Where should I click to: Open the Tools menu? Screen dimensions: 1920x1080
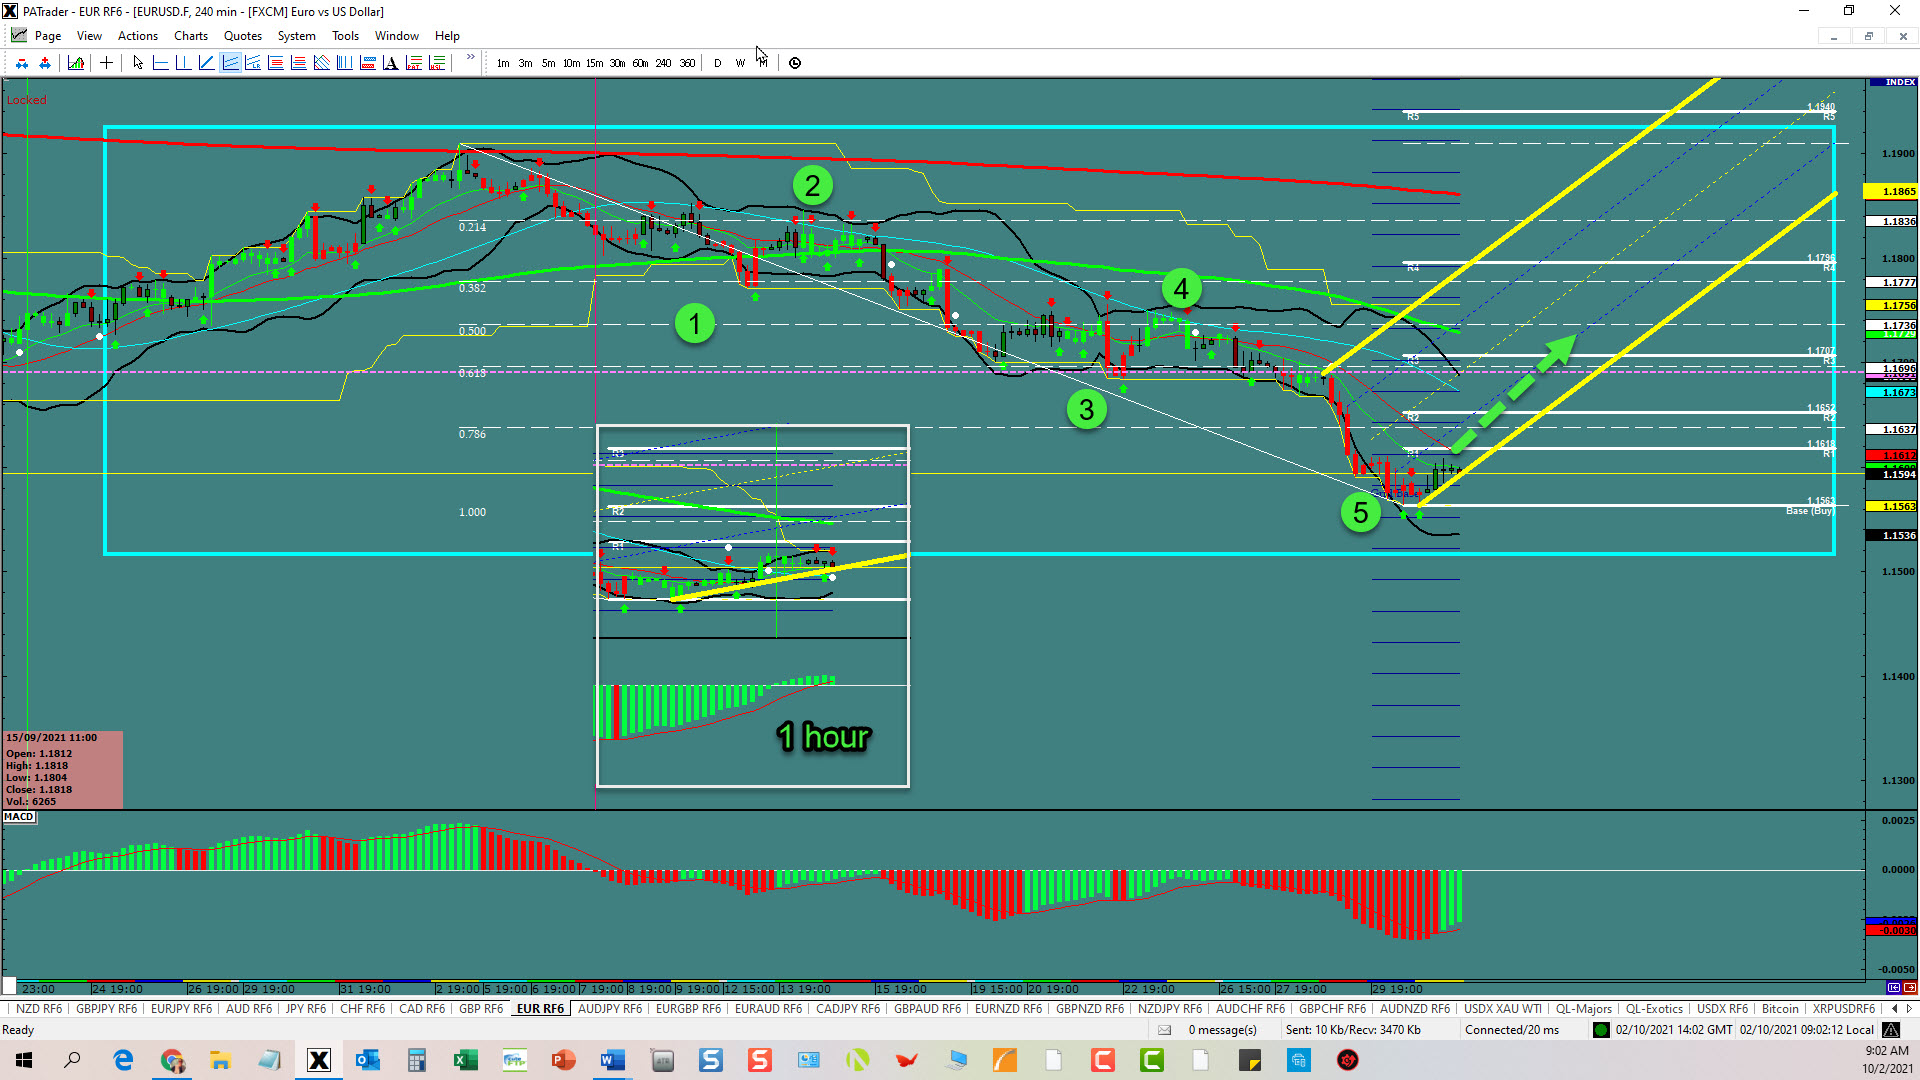coord(345,36)
